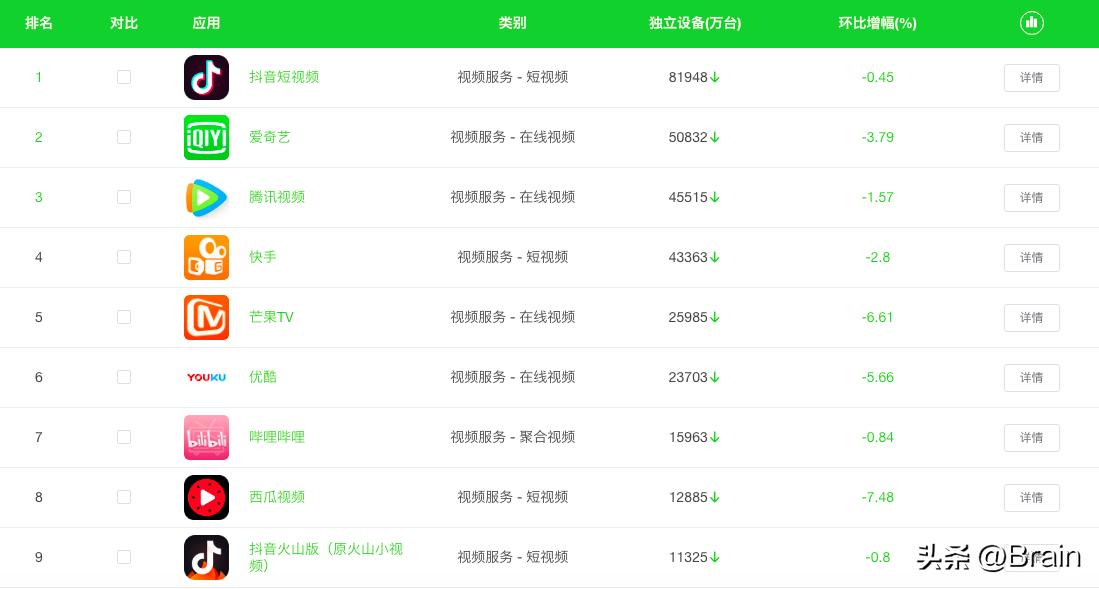Open the chart view via top-right chart icon
1099x589 pixels.
[1031, 23]
